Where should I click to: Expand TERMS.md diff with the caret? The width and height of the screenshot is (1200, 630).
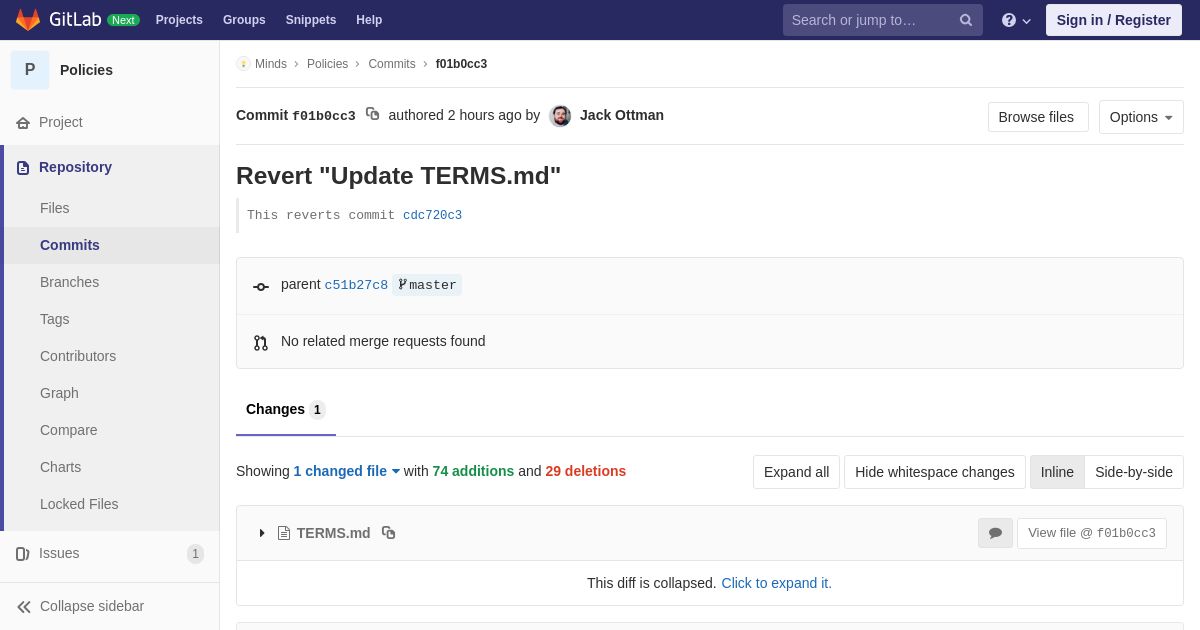[x=262, y=533]
